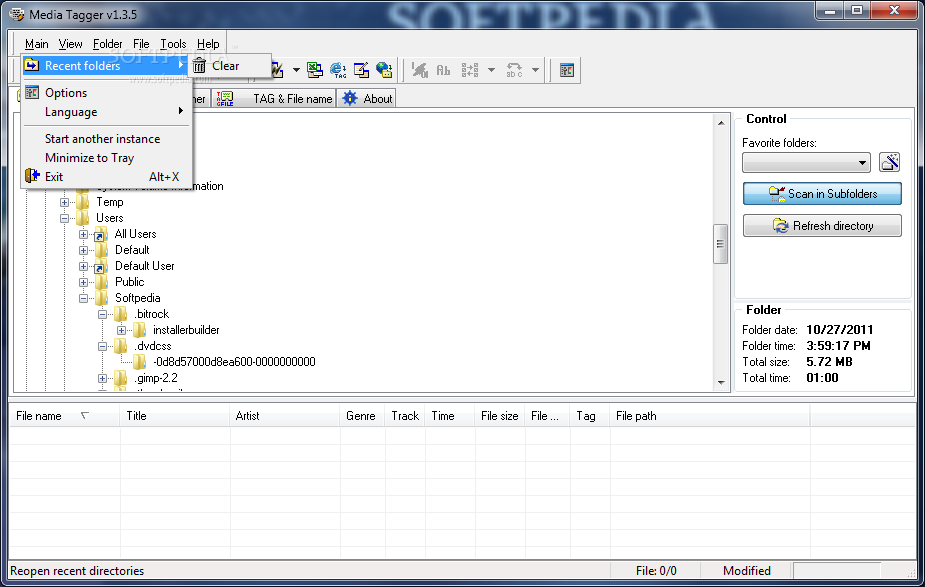
Task: Open the Folder menu
Action: (x=107, y=44)
